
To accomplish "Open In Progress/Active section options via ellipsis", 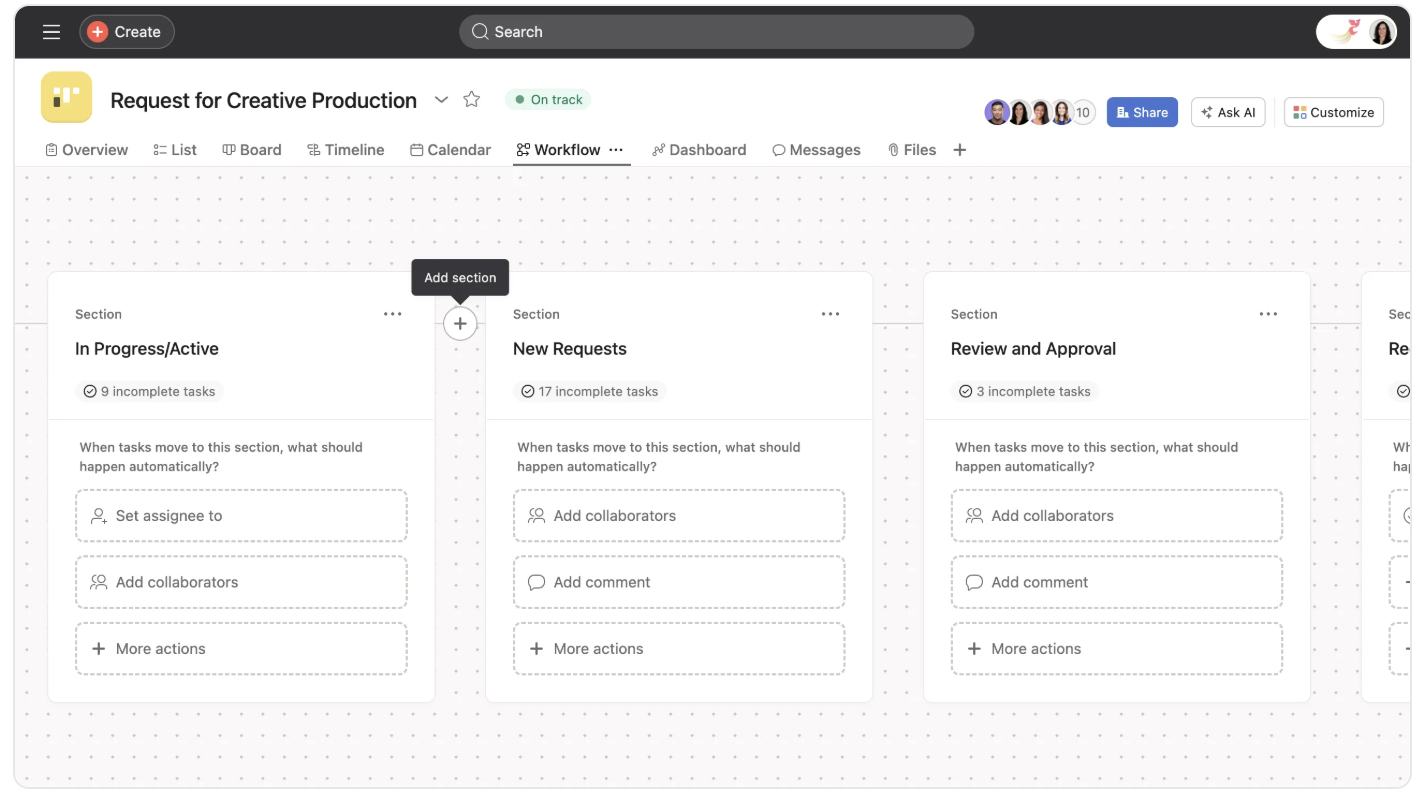I will coord(392,313).
